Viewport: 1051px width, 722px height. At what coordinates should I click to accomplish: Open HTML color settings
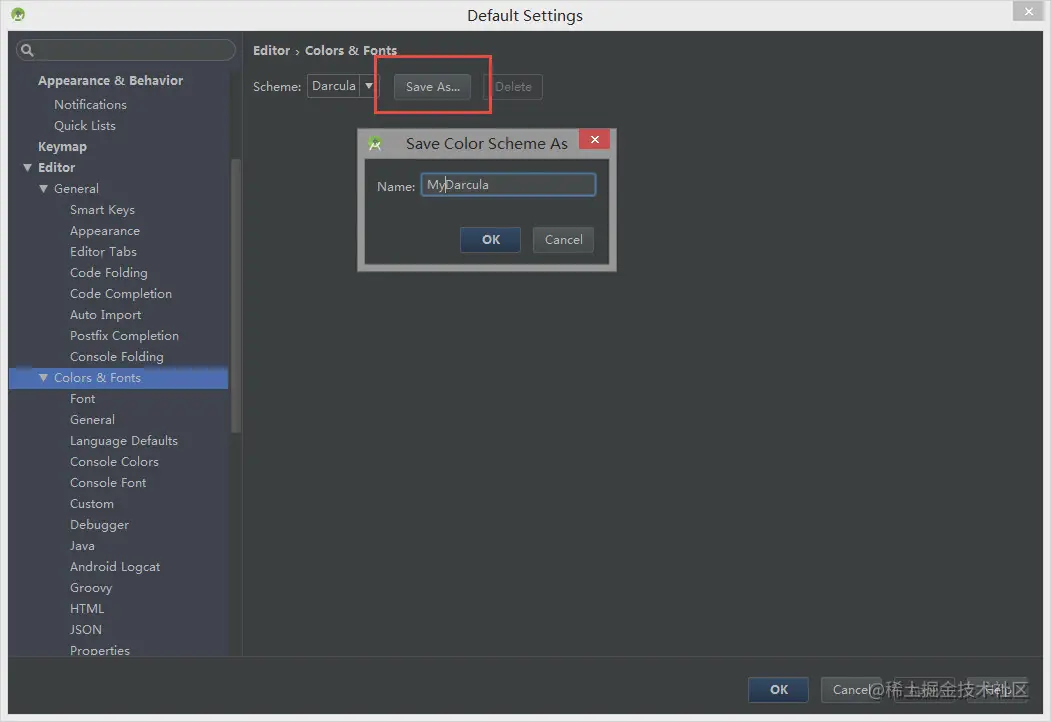tap(87, 609)
